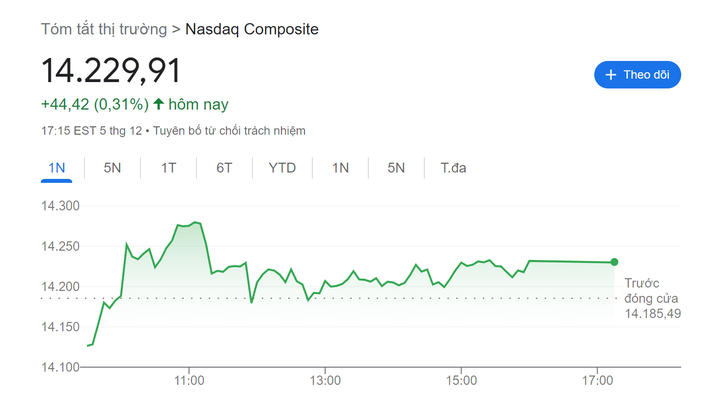This screenshot has height=405, width=720.
Task: Switch to the T.đa maximum range tab
Action: [x=454, y=168]
